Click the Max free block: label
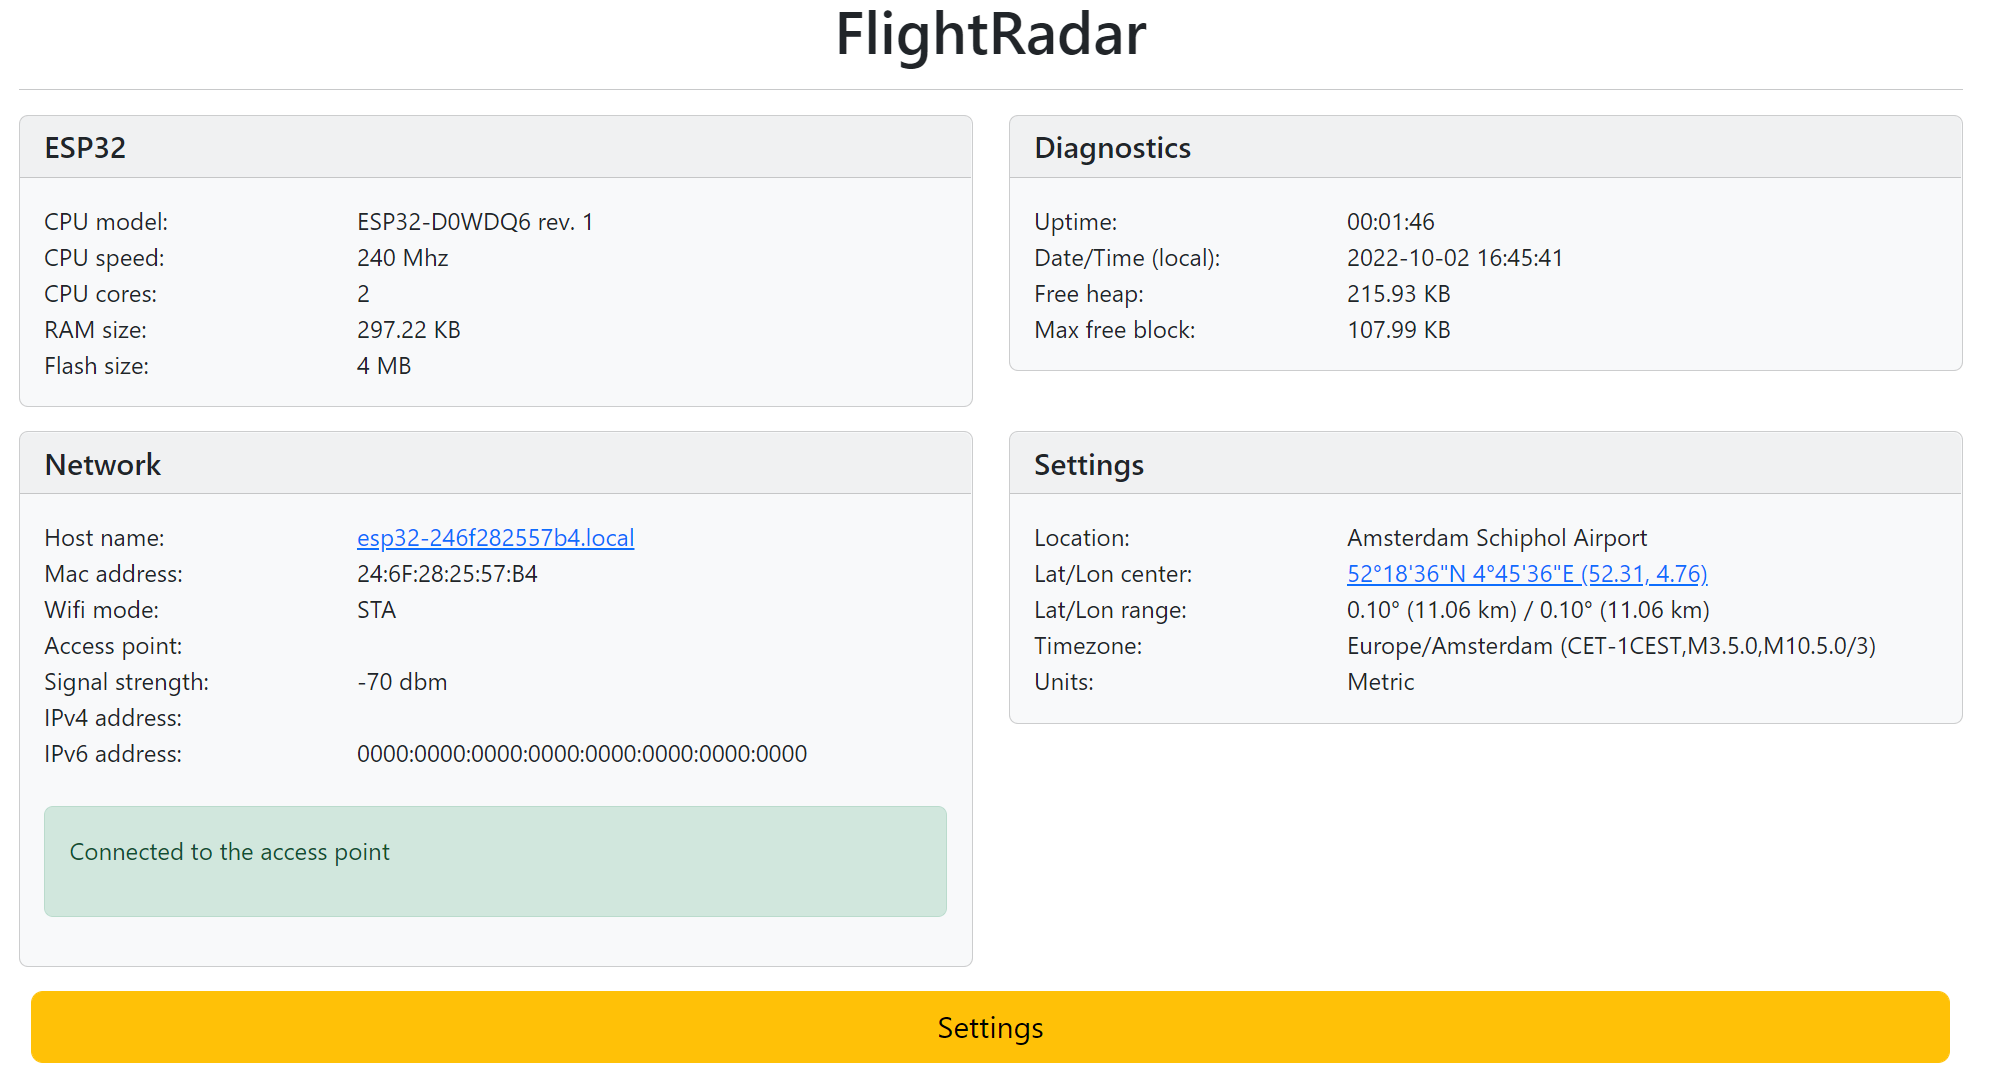This screenshot has width=1989, height=1074. 1114,330
